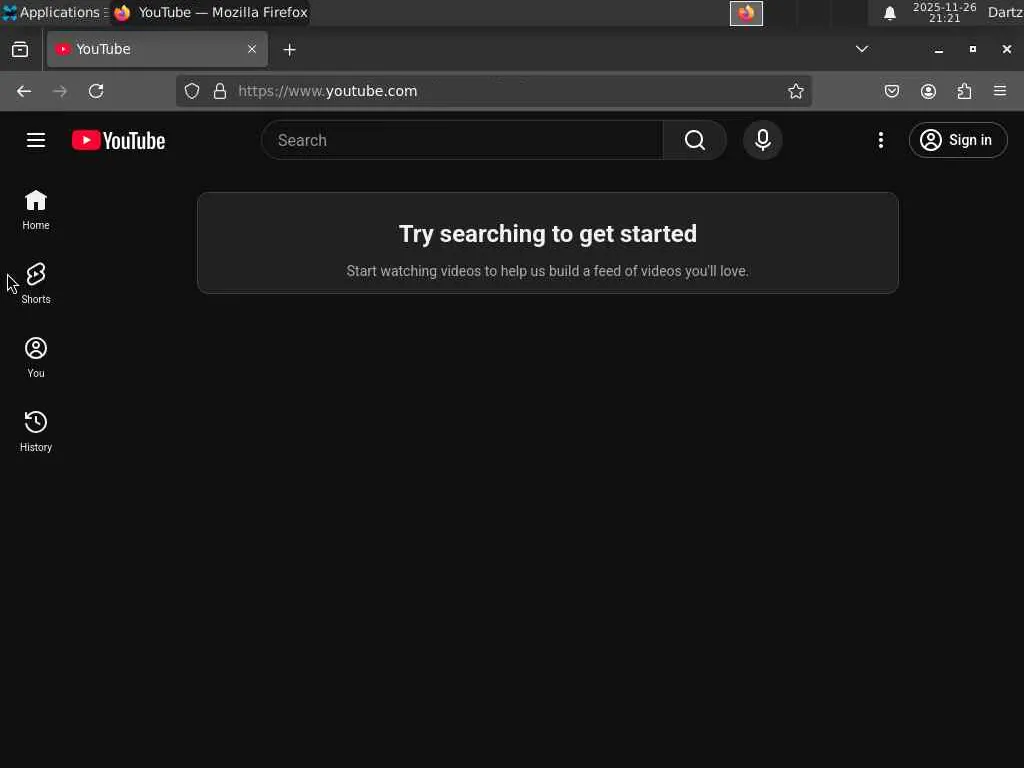Start voice search with the microphone icon

(763, 140)
